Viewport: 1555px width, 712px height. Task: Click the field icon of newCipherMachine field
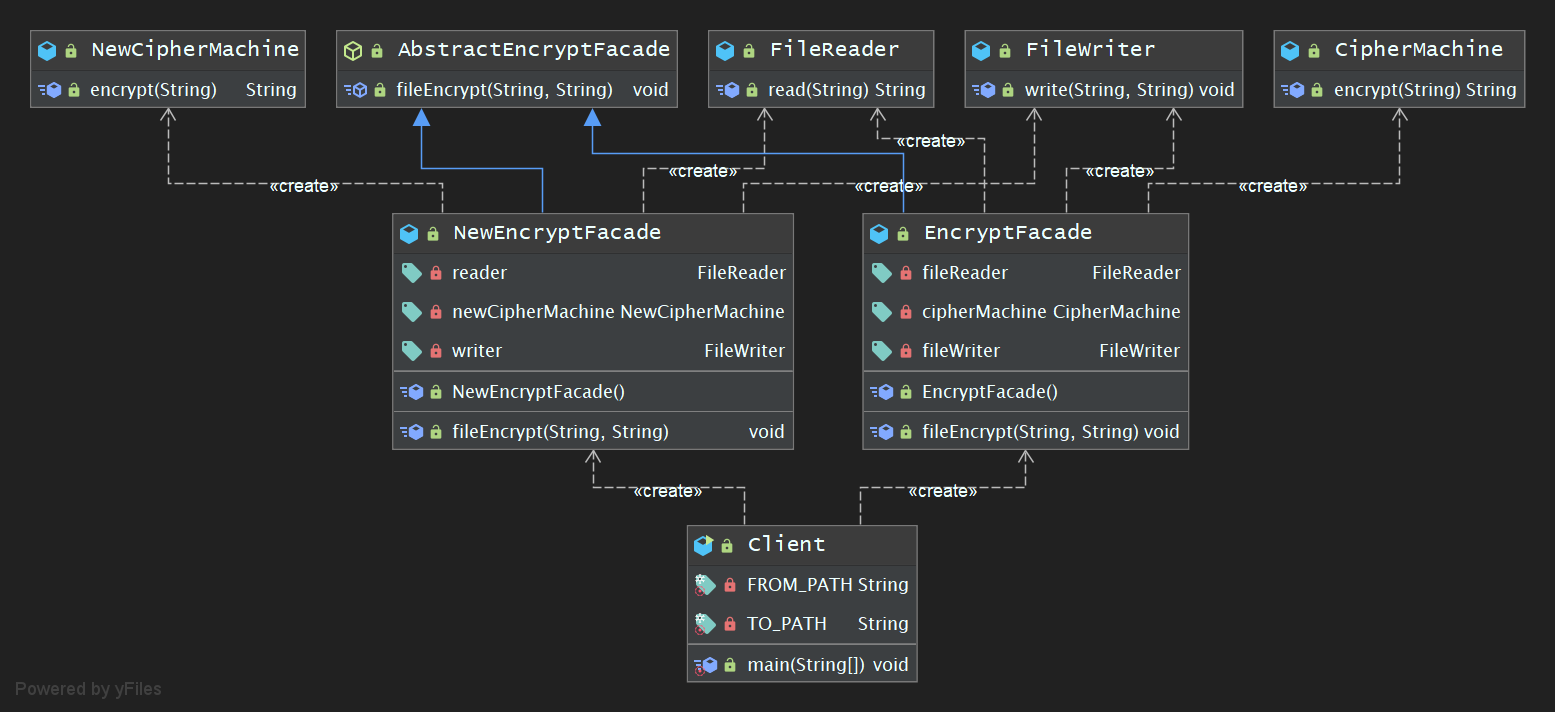[x=411, y=312]
